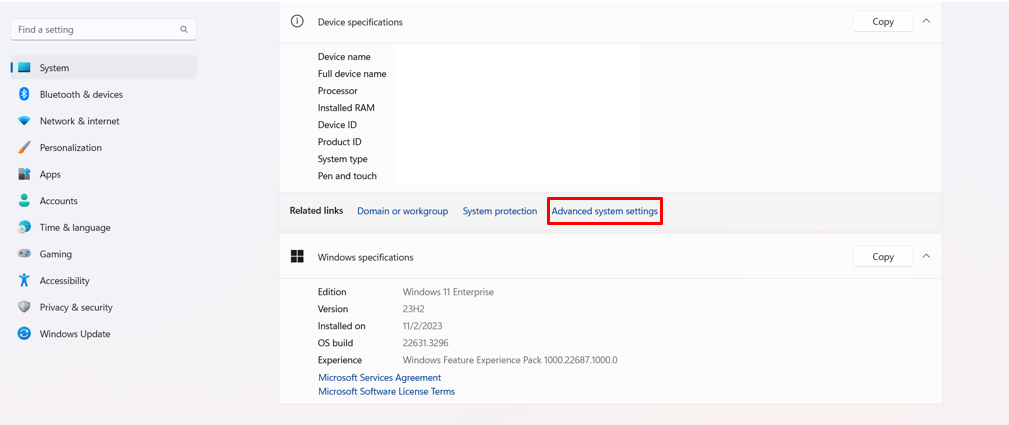The height and width of the screenshot is (425, 1009).
Task: Click the Installed RAM label
Action: pos(346,108)
